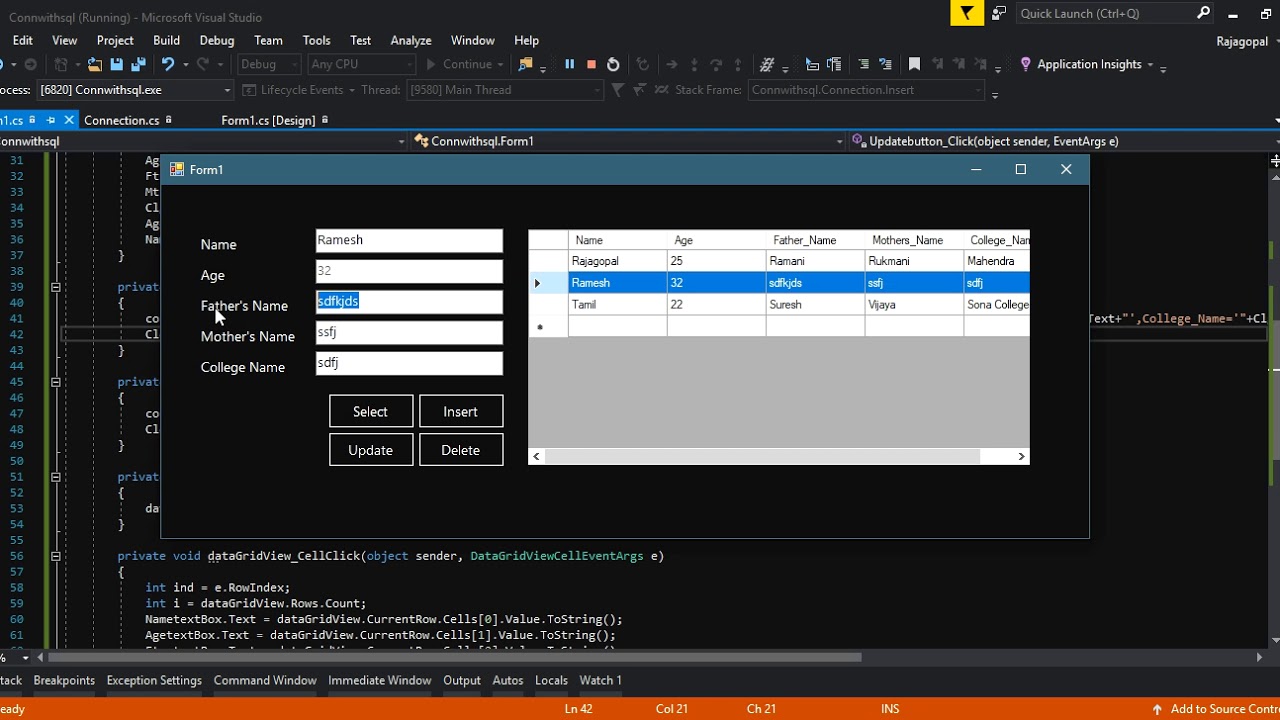Toggle a bookmark using the bookmark icon
Image resolution: width=1280 pixels, height=720 pixels.
coord(914,64)
